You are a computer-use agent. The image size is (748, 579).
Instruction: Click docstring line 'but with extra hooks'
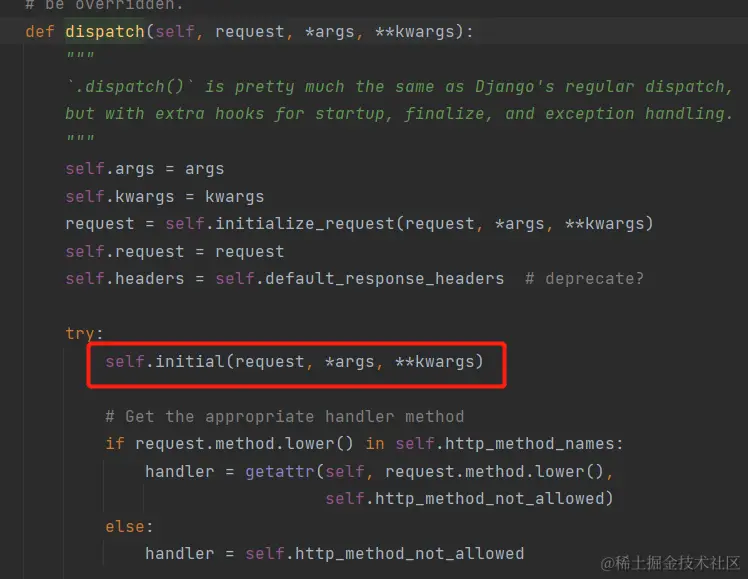pos(399,114)
